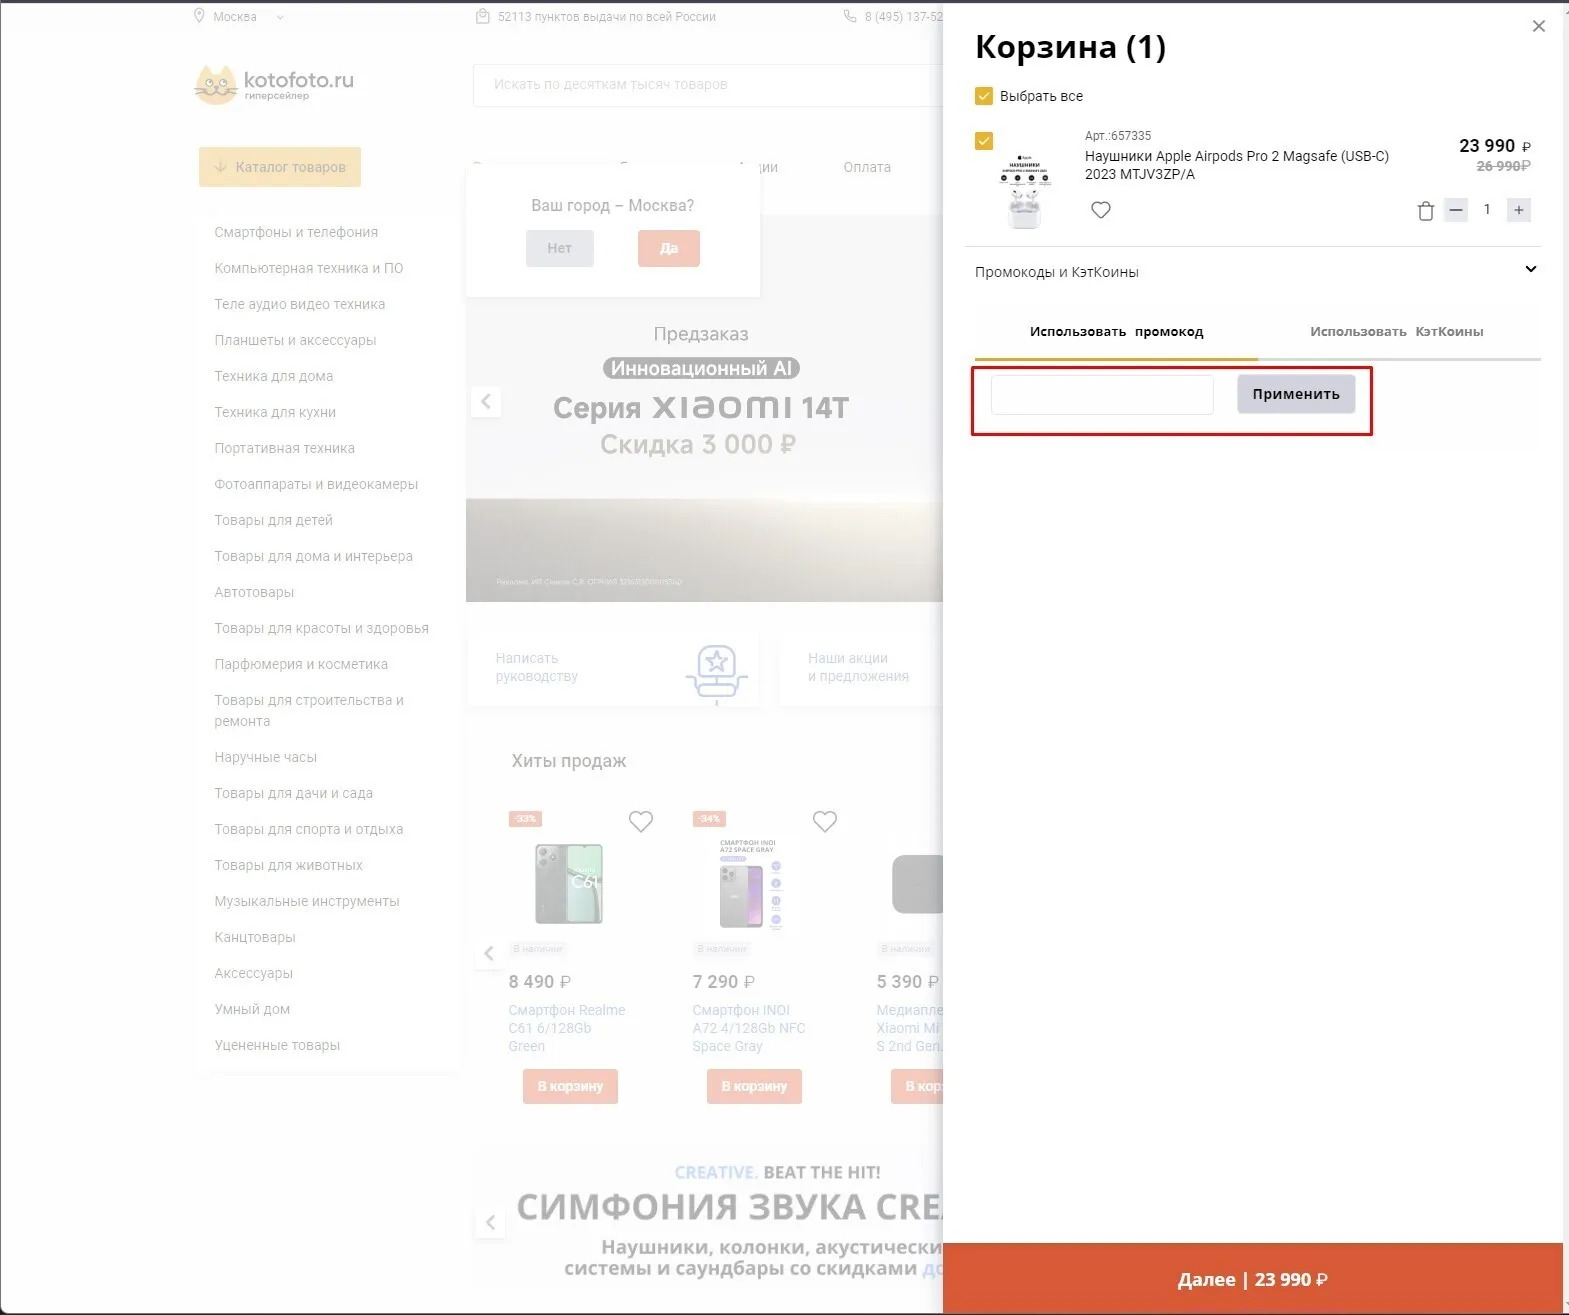The height and width of the screenshot is (1315, 1569).
Task: Open 'Фотоаппараты и видеокамеры' category
Action: [316, 484]
